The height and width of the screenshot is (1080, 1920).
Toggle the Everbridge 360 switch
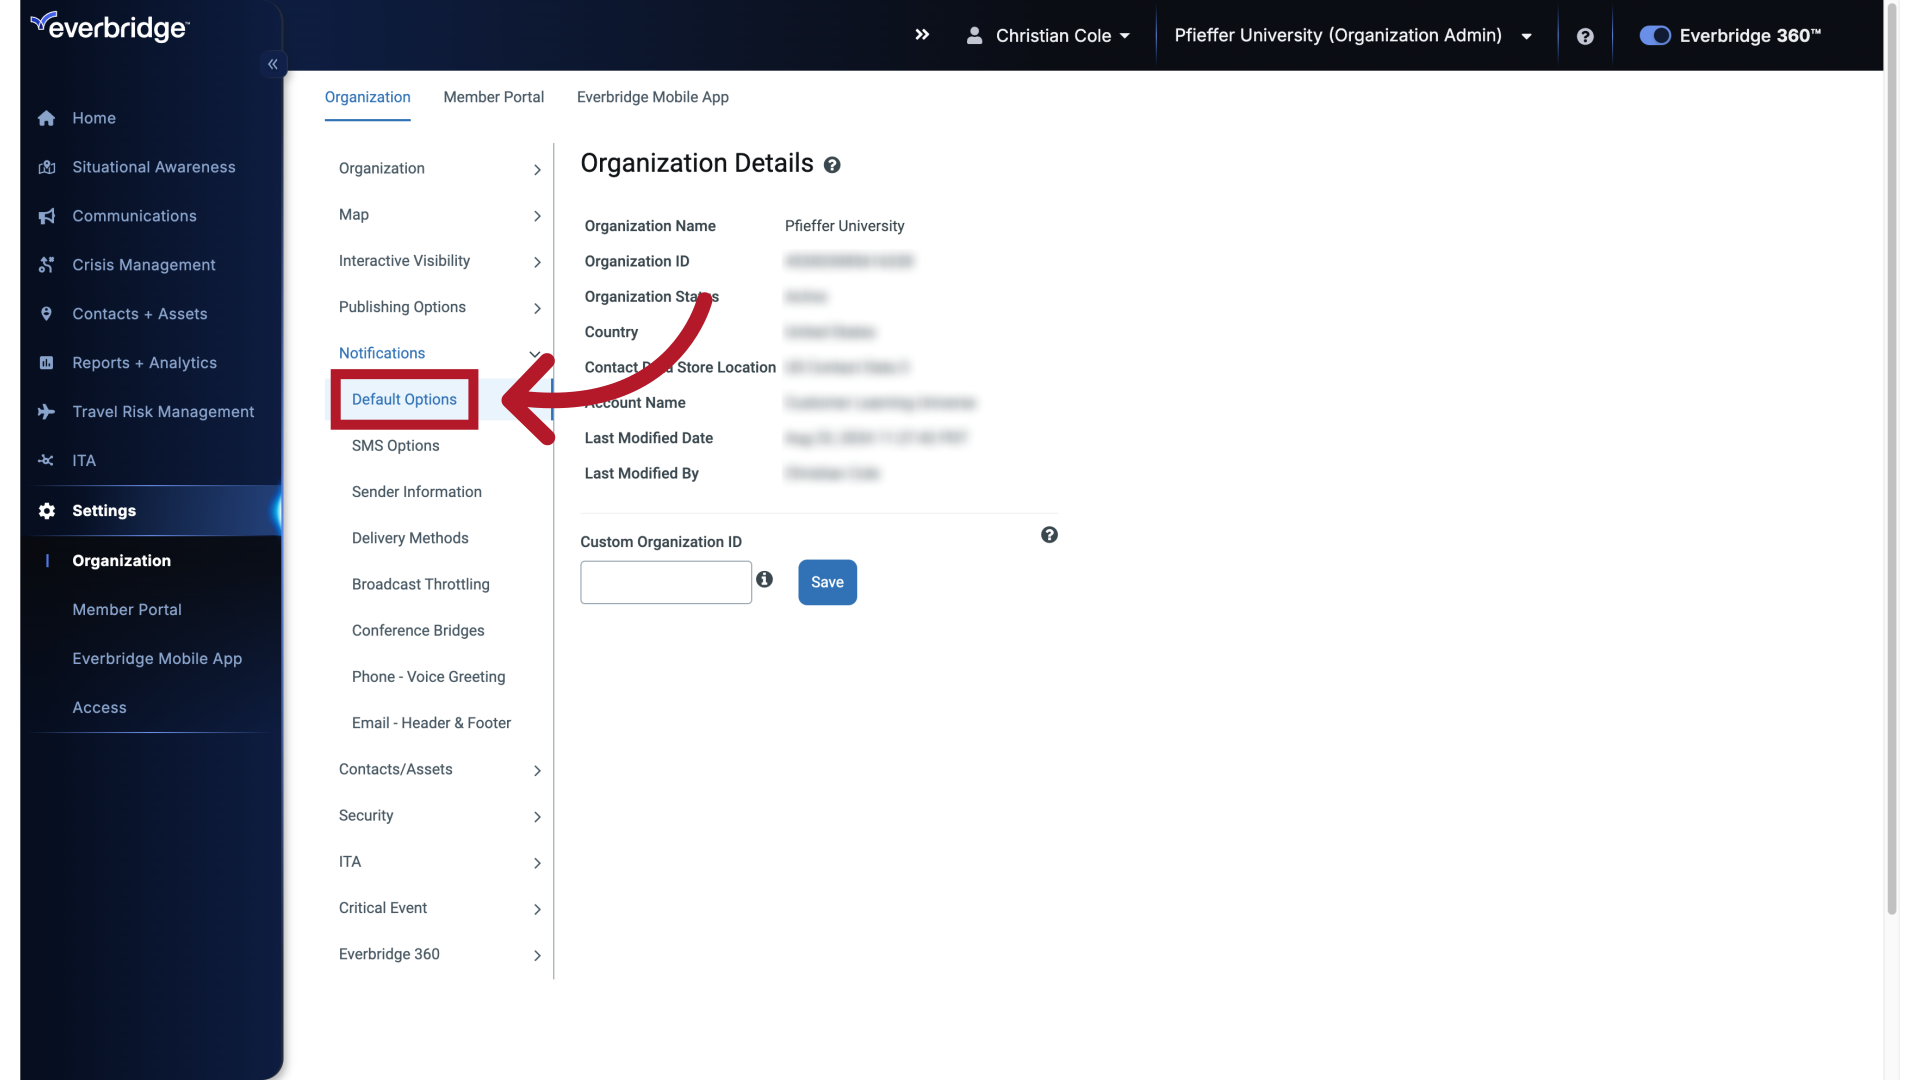click(1655, 35)
